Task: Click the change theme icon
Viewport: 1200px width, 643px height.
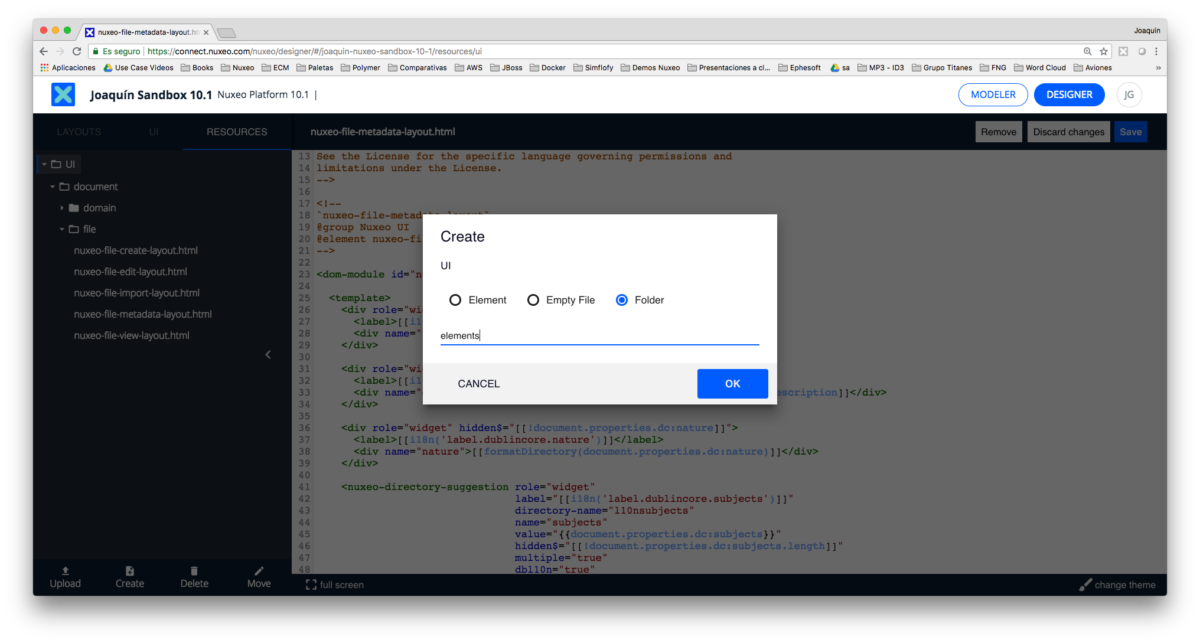Action: [1086, 584]
